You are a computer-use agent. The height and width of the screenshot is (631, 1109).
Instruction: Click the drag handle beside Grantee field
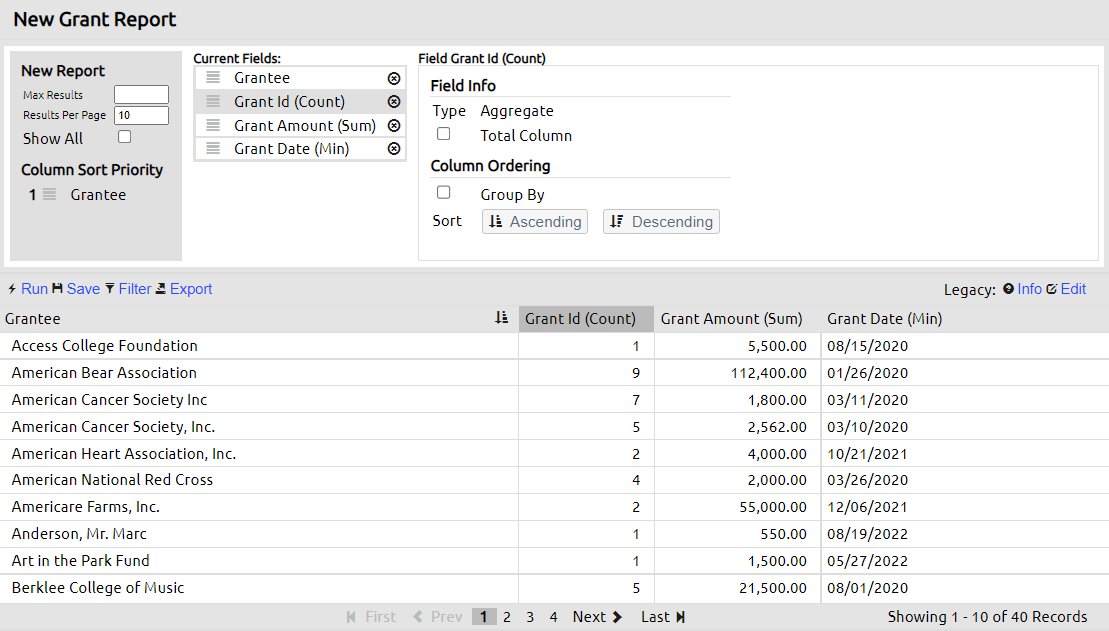(213, 78)
